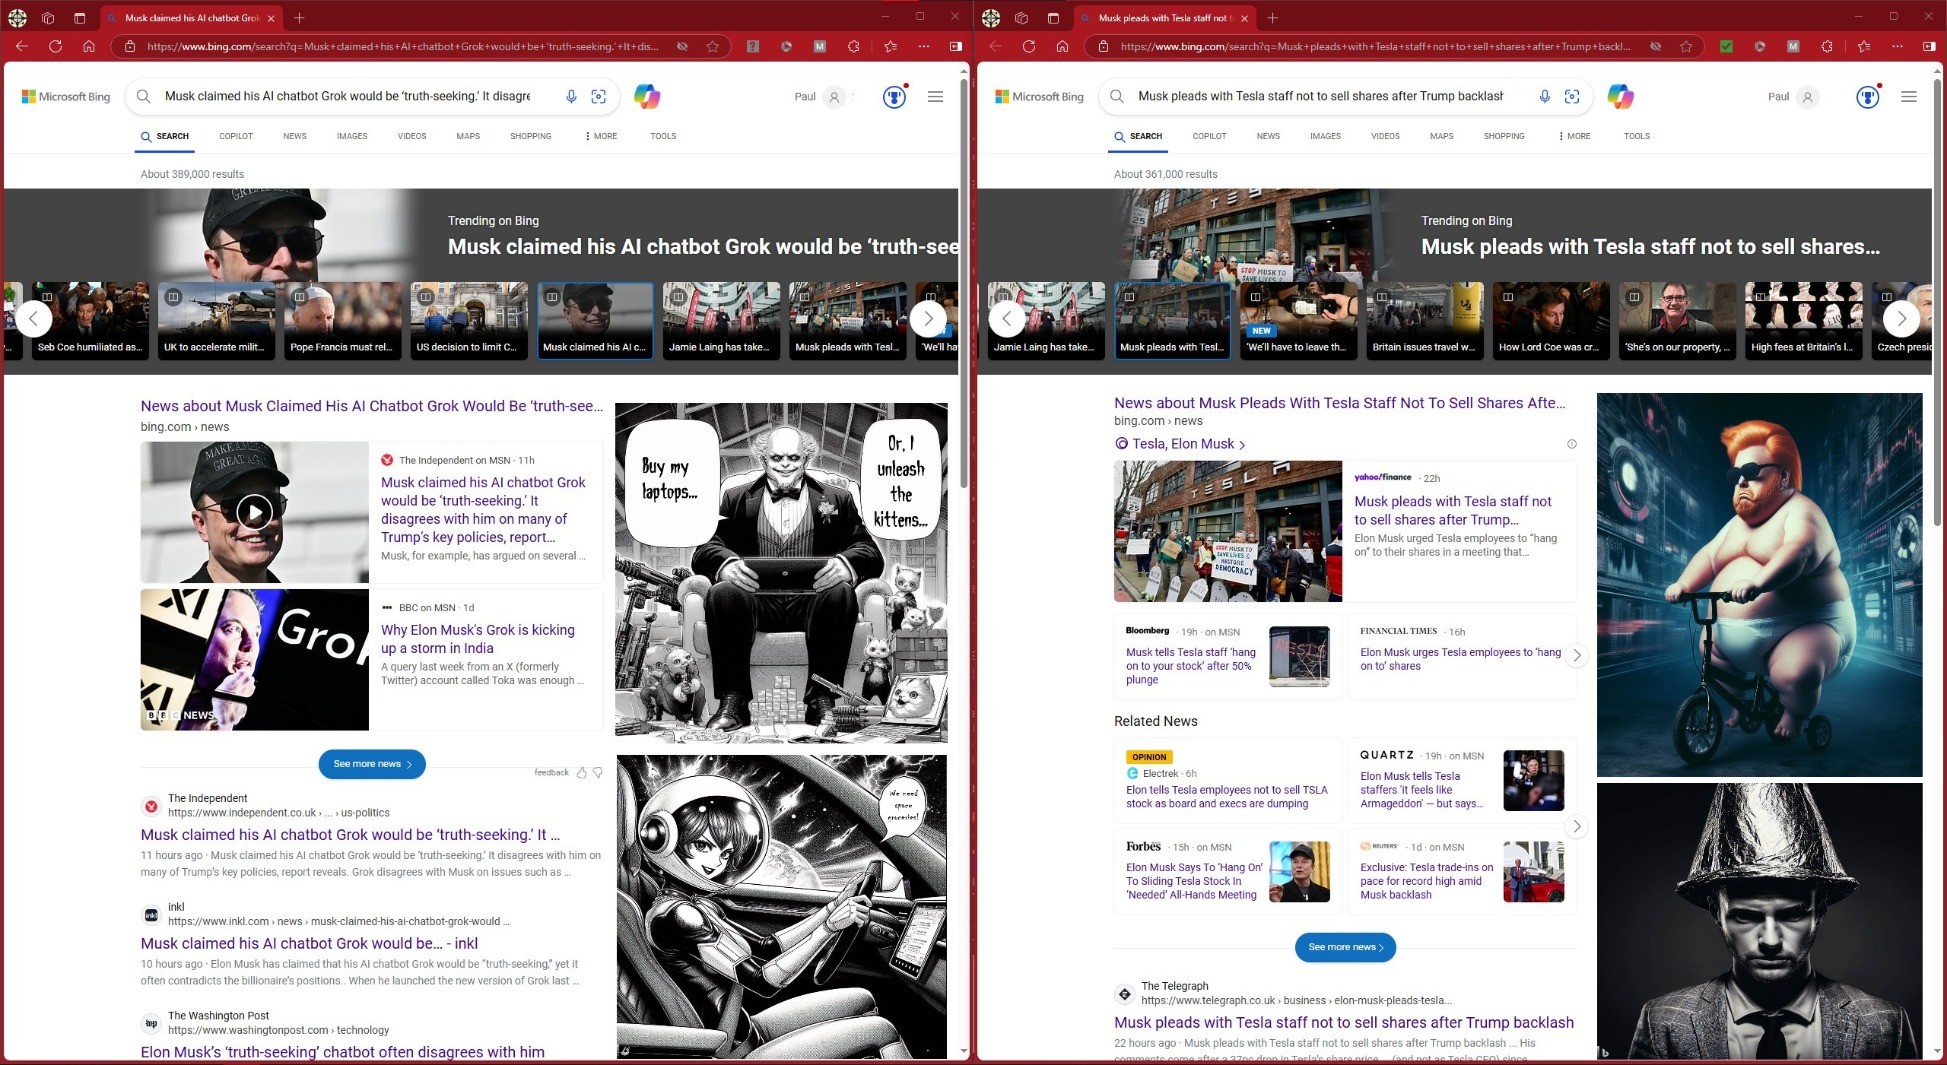Viewport: 1947px width, 1065px height.
Task: Open right window Settings and more (three dots)
Action: [x=1897, y=46]
